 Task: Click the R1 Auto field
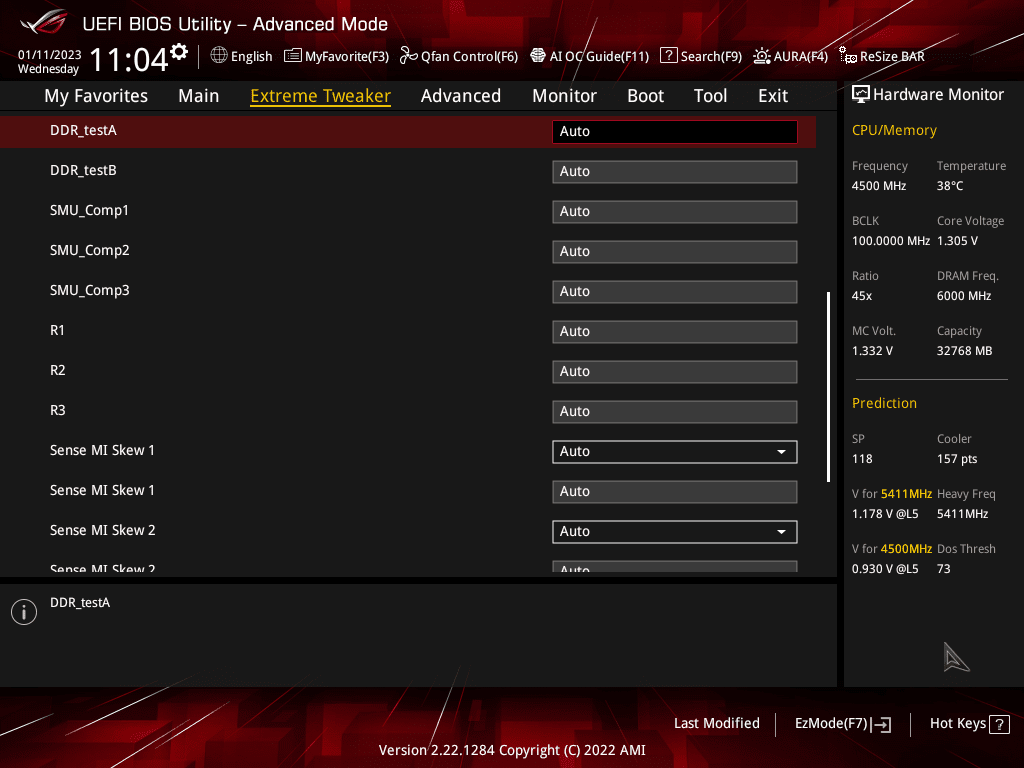click(675, 332)
